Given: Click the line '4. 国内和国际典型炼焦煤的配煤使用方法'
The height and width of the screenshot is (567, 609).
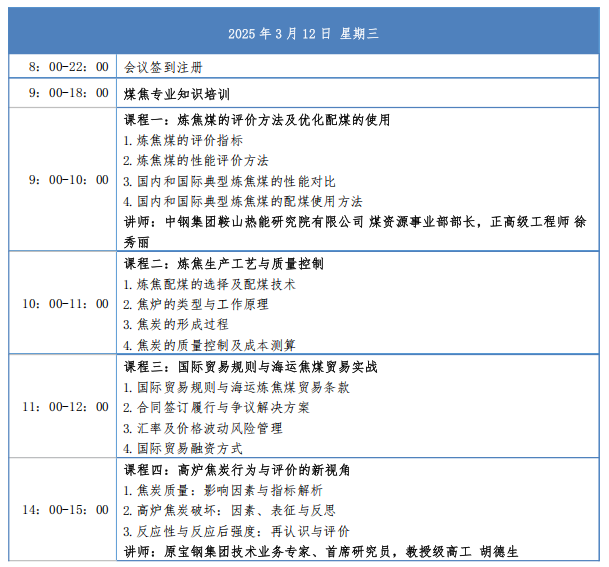Looking at the screenshot, I should [243, 201].
